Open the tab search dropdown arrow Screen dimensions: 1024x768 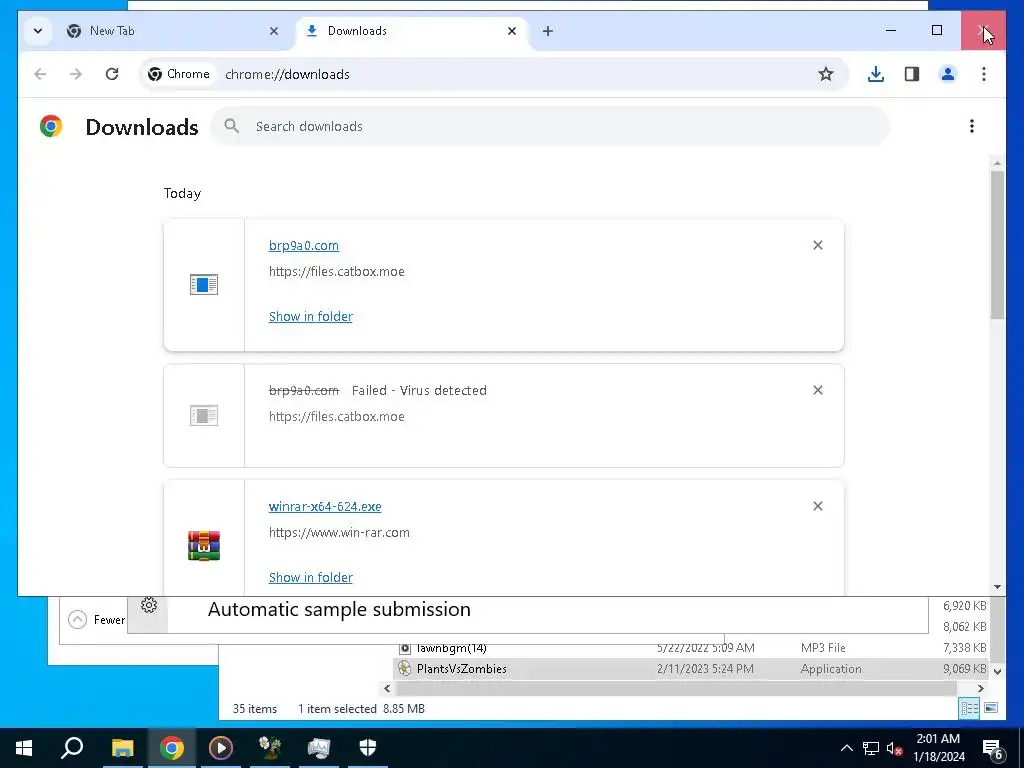pyautogui.click(x=38, y=31)
